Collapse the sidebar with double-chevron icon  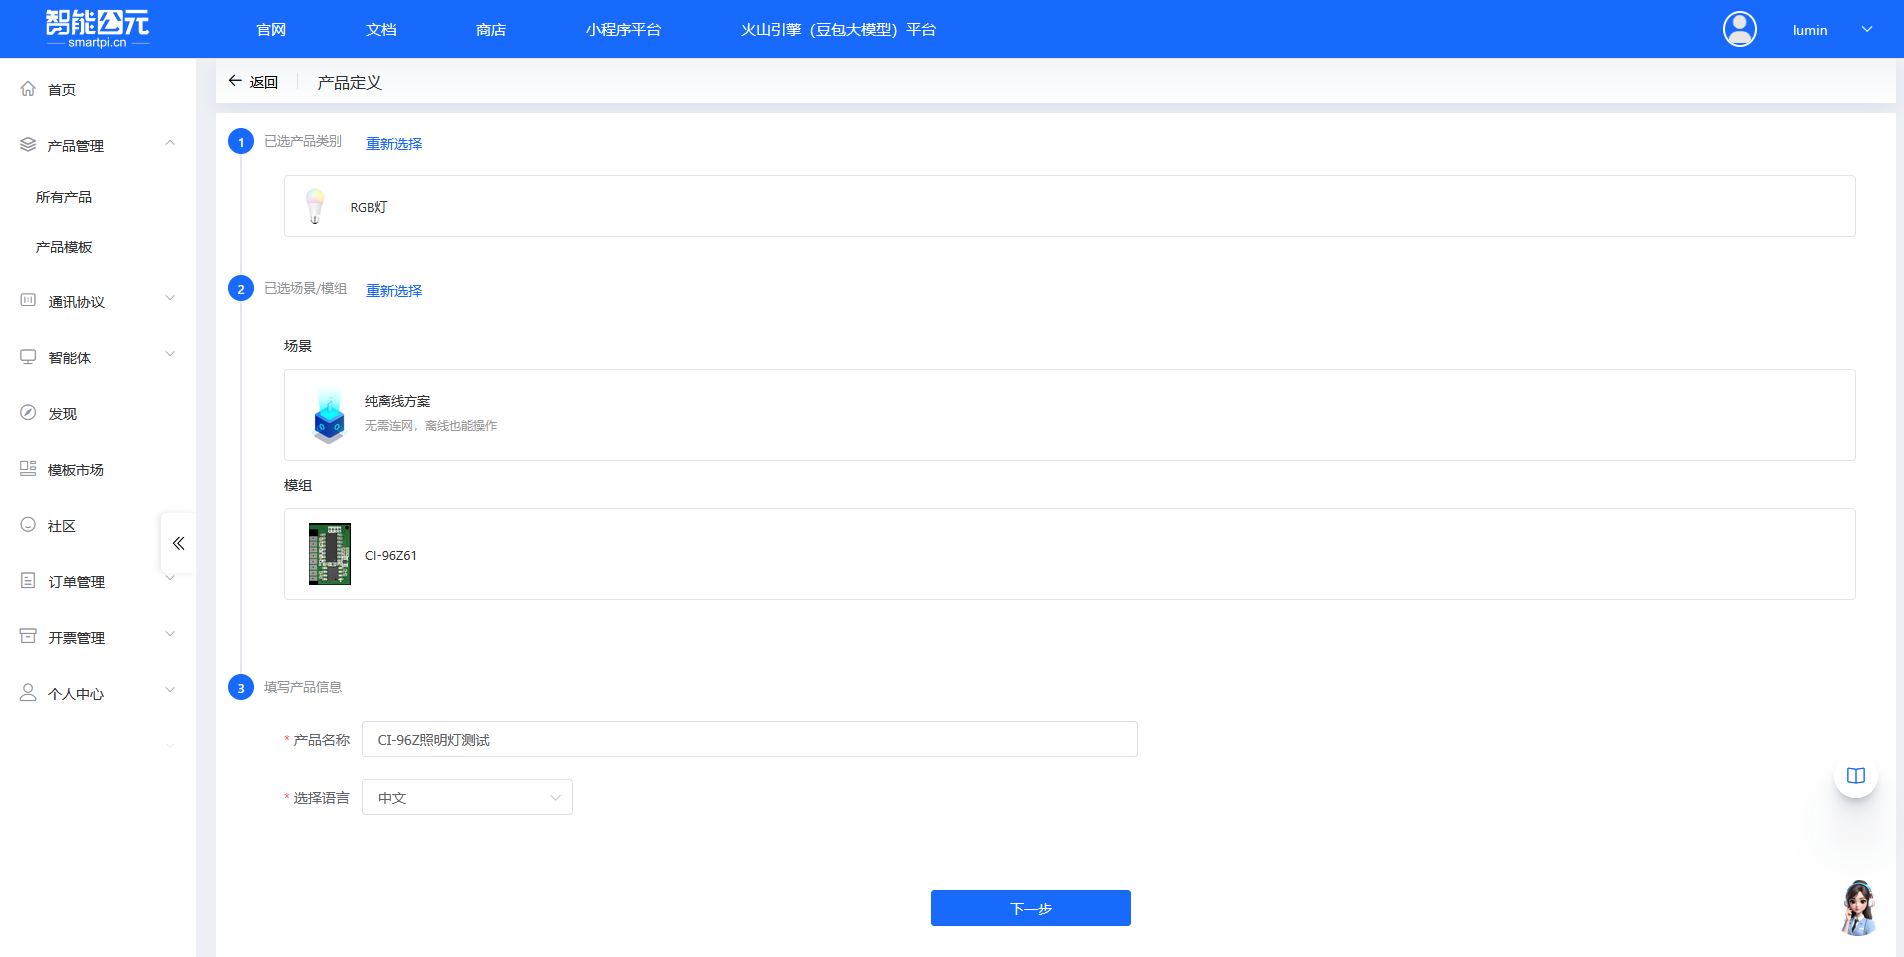pyautogui.click(x=178, y=543)
